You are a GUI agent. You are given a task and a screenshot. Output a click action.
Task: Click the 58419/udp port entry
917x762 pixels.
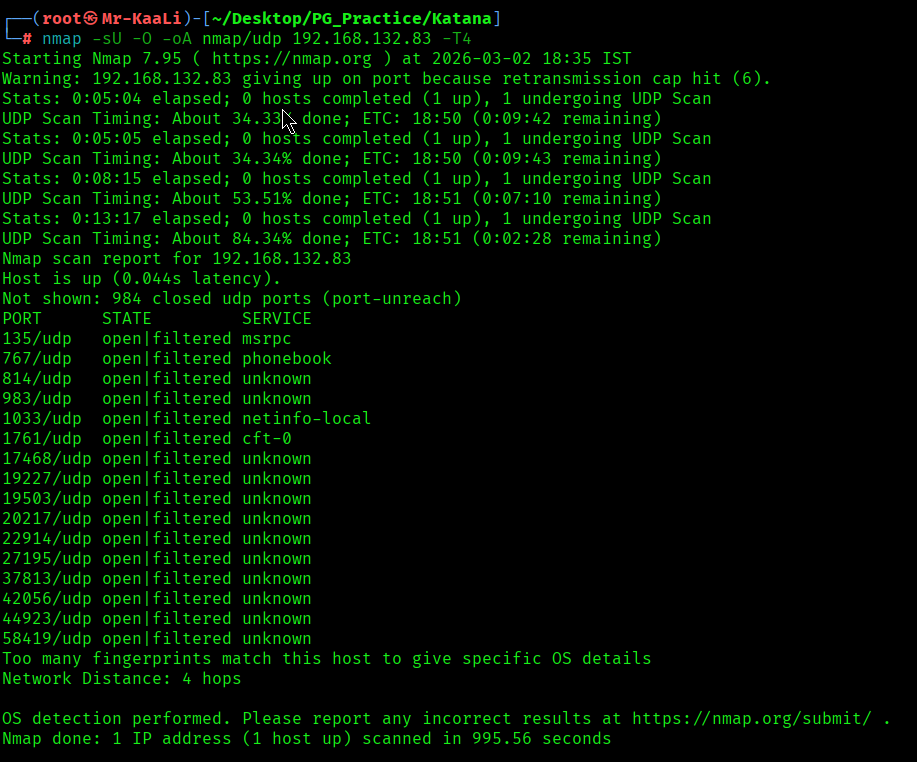pyautogui.click(x=46, y=639)
